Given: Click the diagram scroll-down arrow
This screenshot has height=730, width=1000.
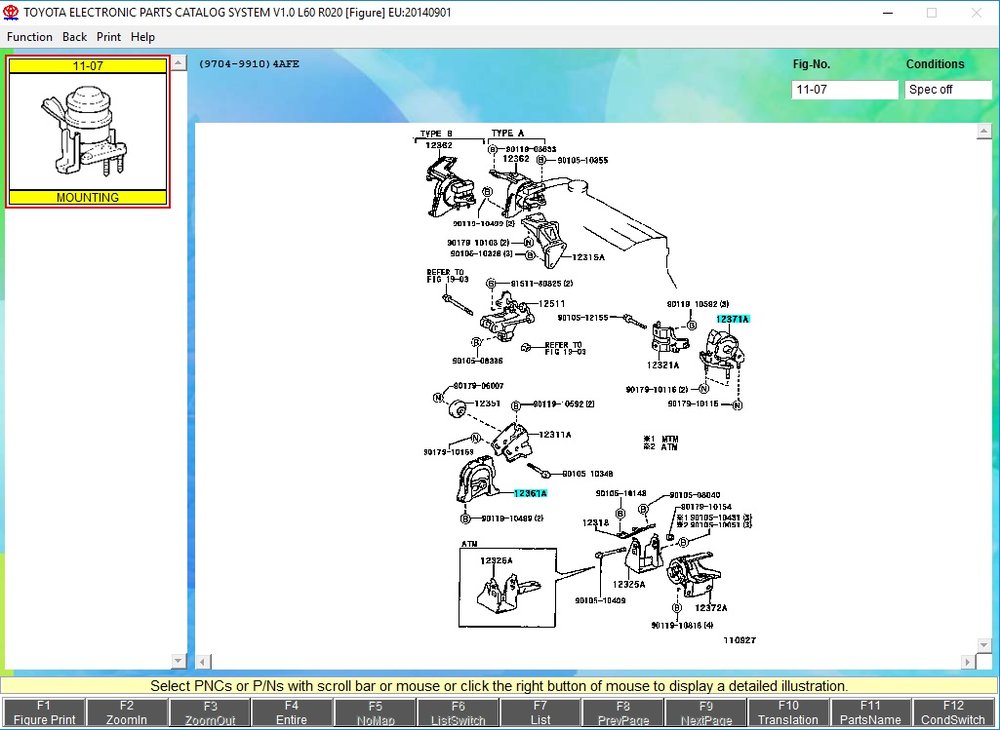Looking at the screenshot, I should 983,645.
